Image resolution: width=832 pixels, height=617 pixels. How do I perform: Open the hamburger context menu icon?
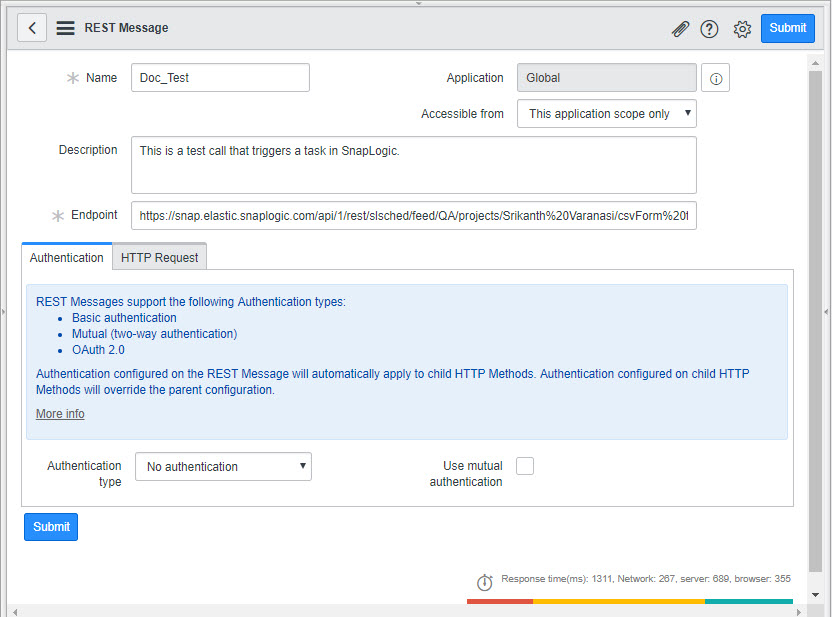[x=66, y=28]
